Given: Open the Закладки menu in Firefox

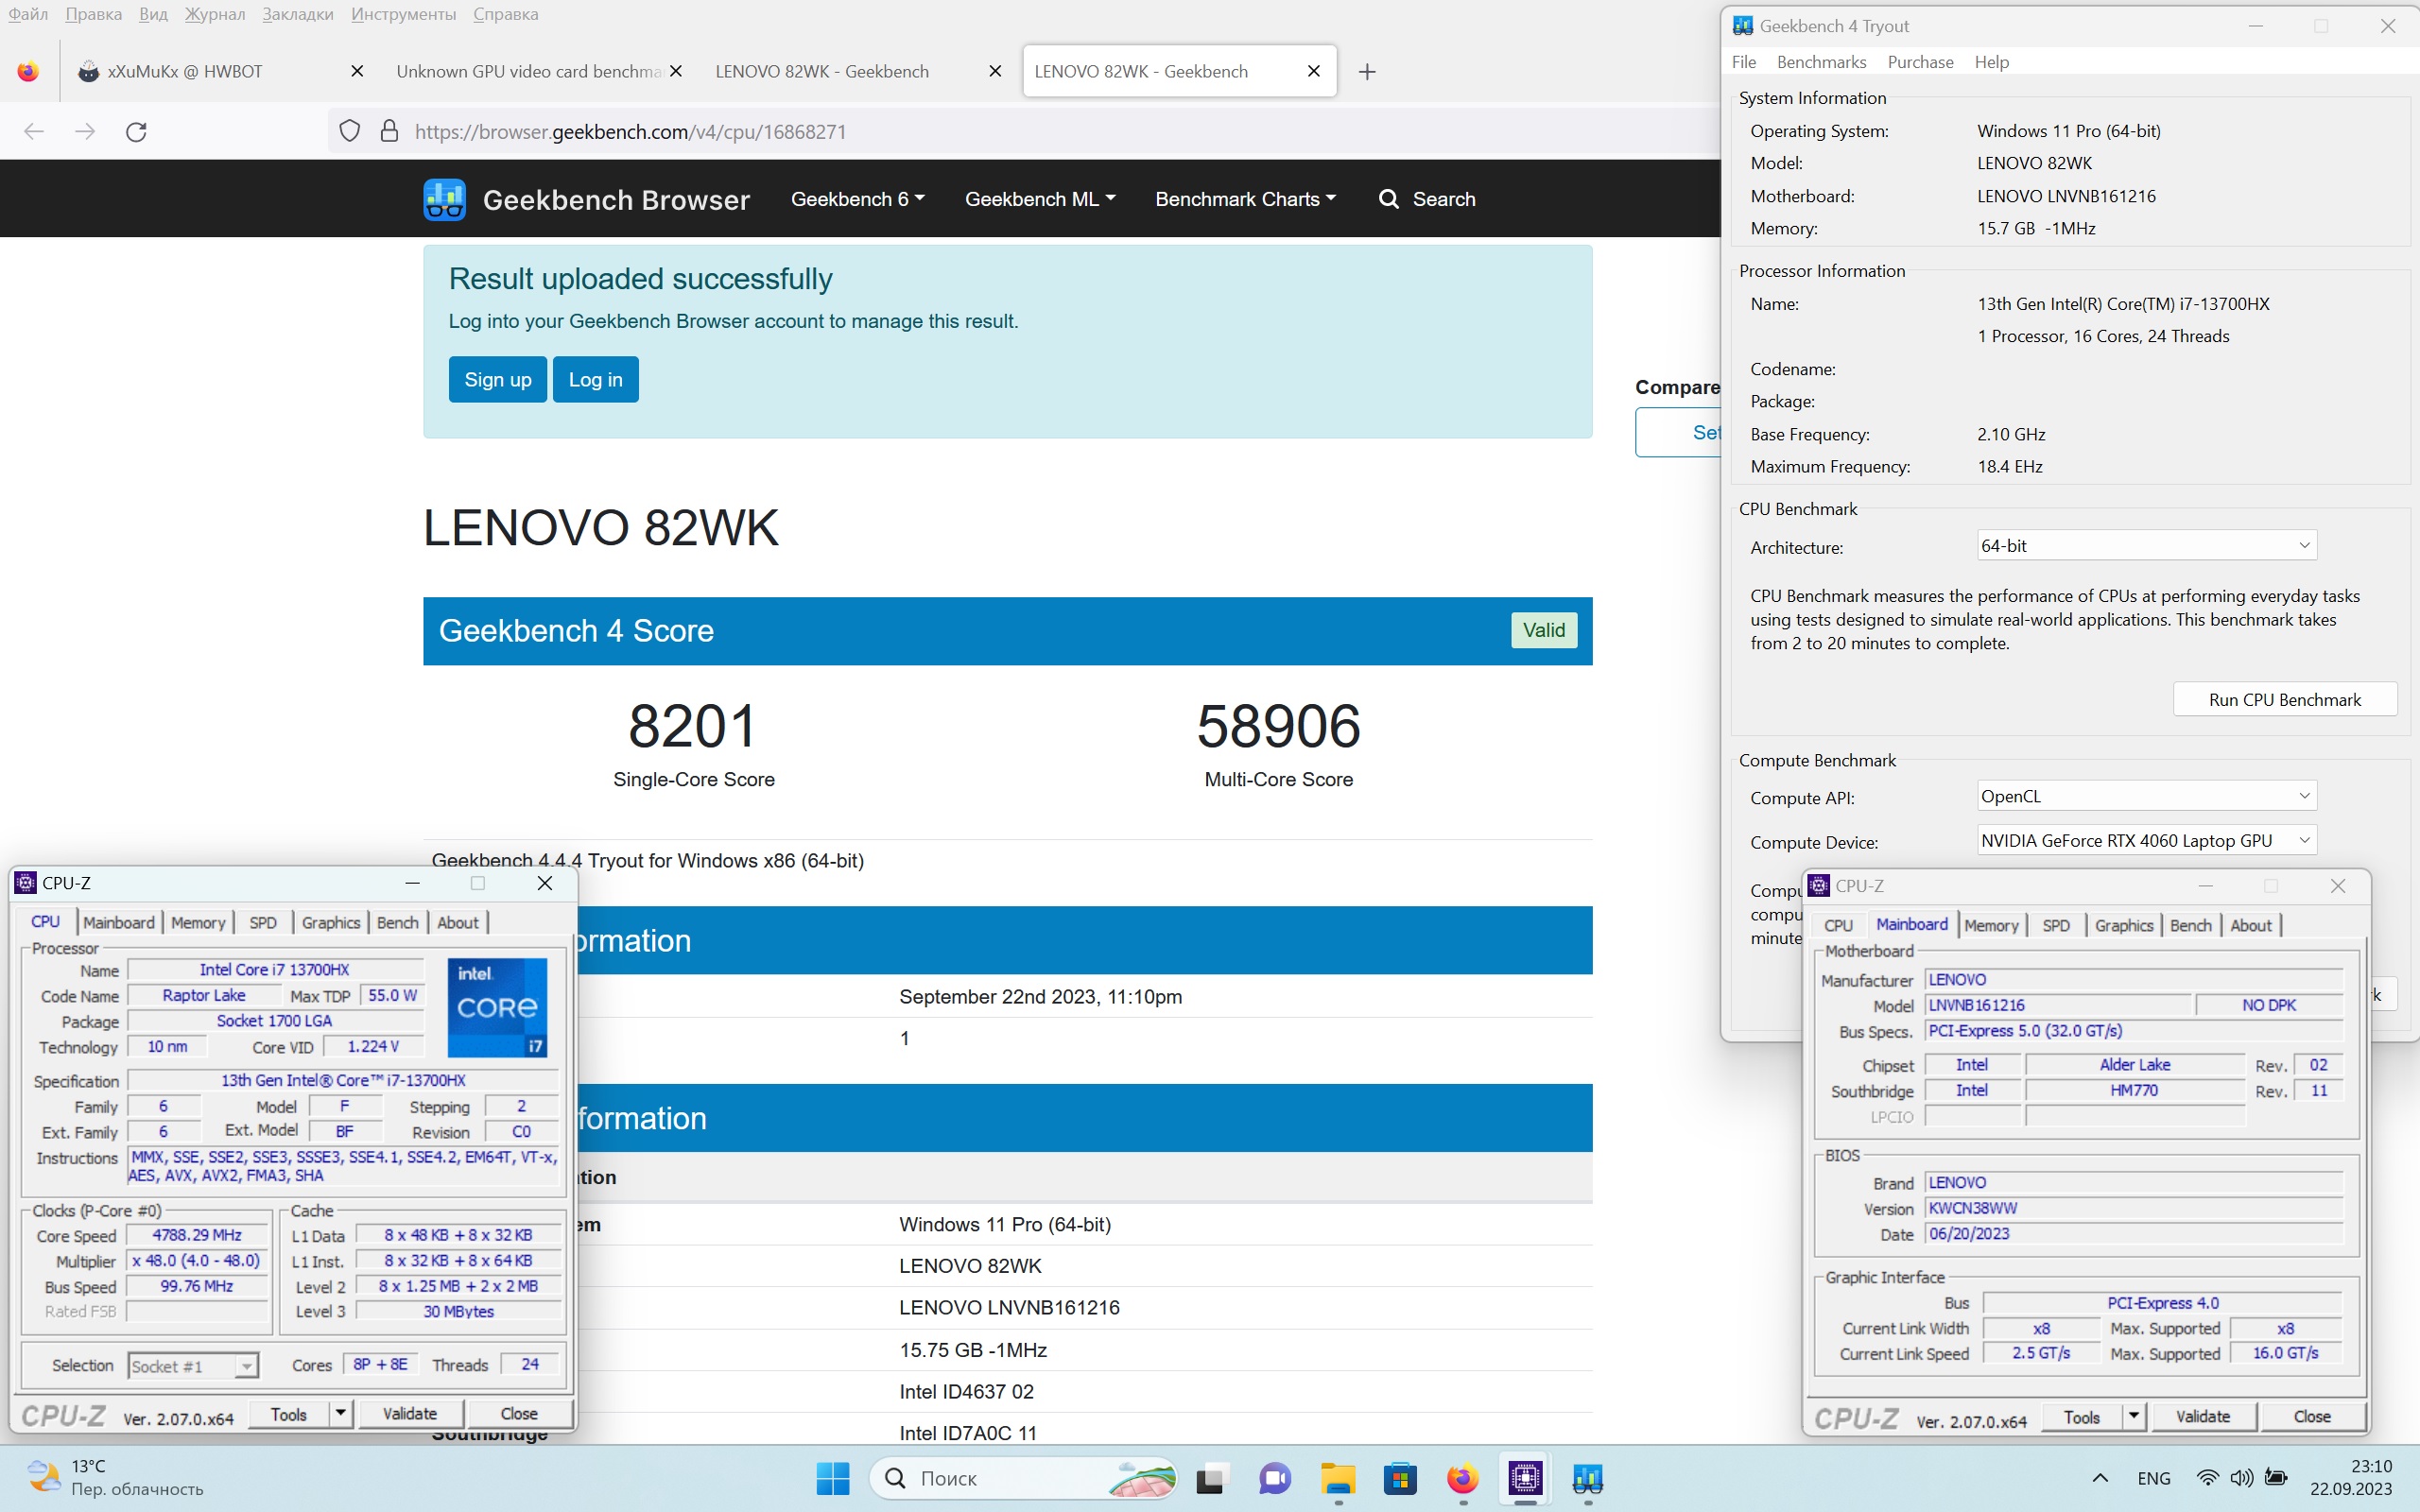Looking at the screenshot, I should tap(298, 14).
